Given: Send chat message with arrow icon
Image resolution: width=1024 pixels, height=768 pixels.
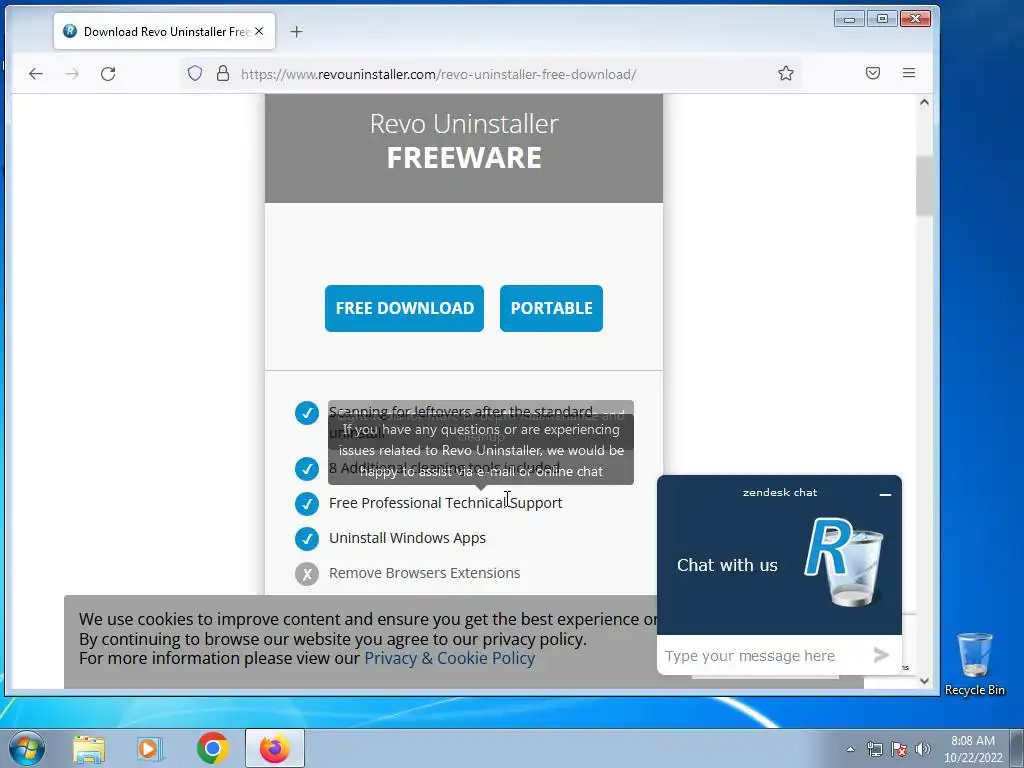Looking at the screenshot, I should point(881,655).
